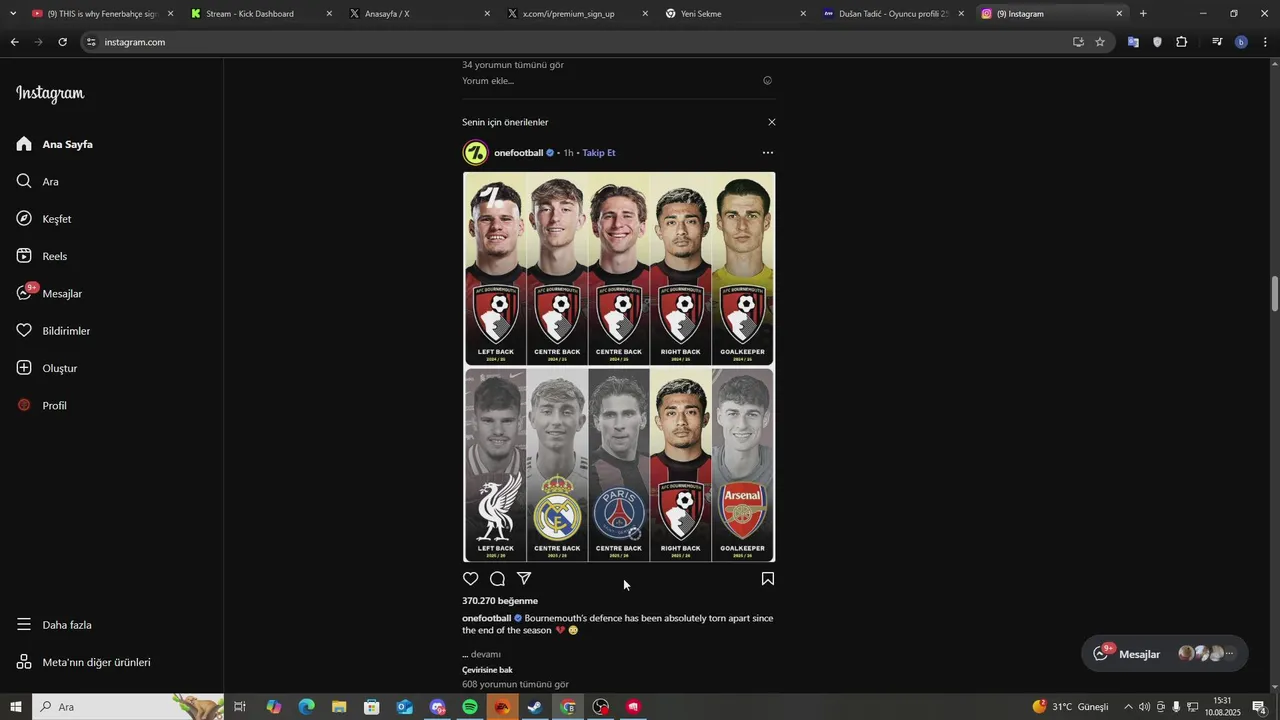
Task: Open the 370.270 beğenme likes list
Action: pos(500,601)
